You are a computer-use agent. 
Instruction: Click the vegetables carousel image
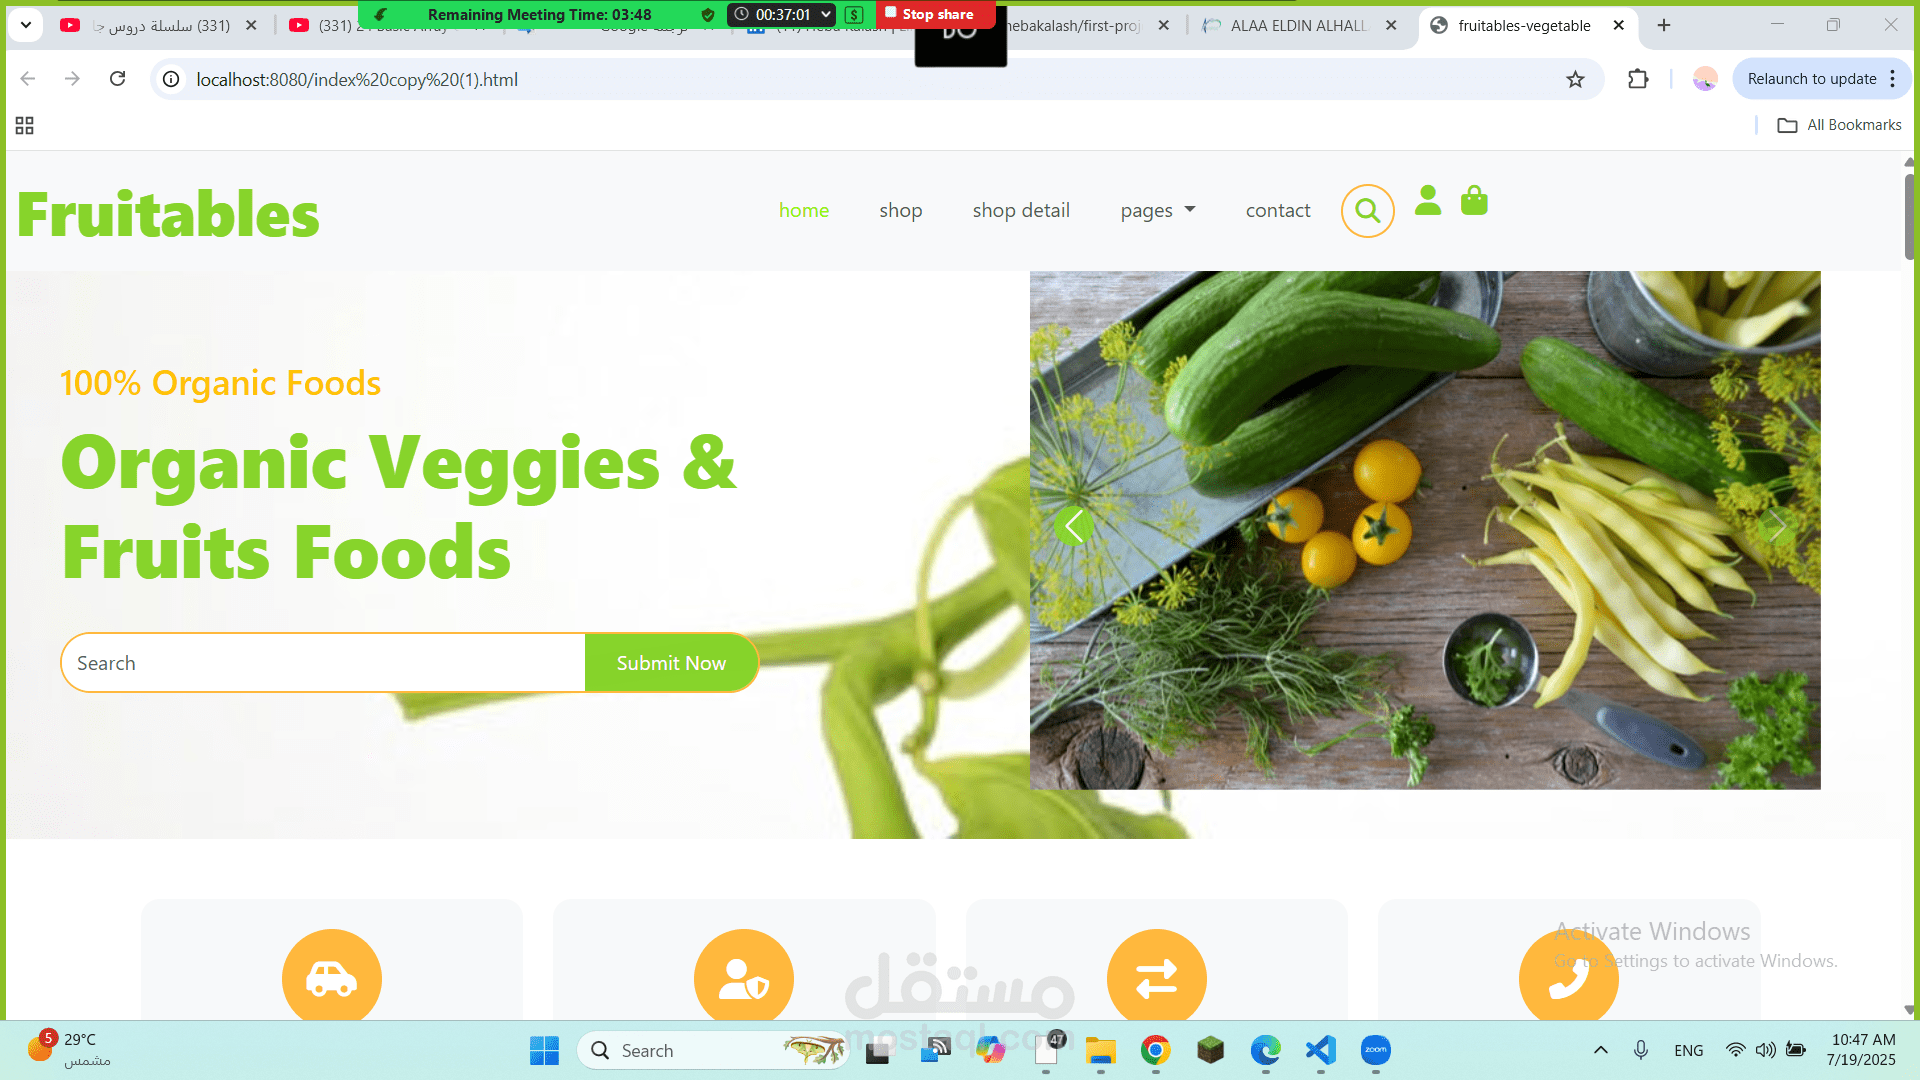(1425, 530)
